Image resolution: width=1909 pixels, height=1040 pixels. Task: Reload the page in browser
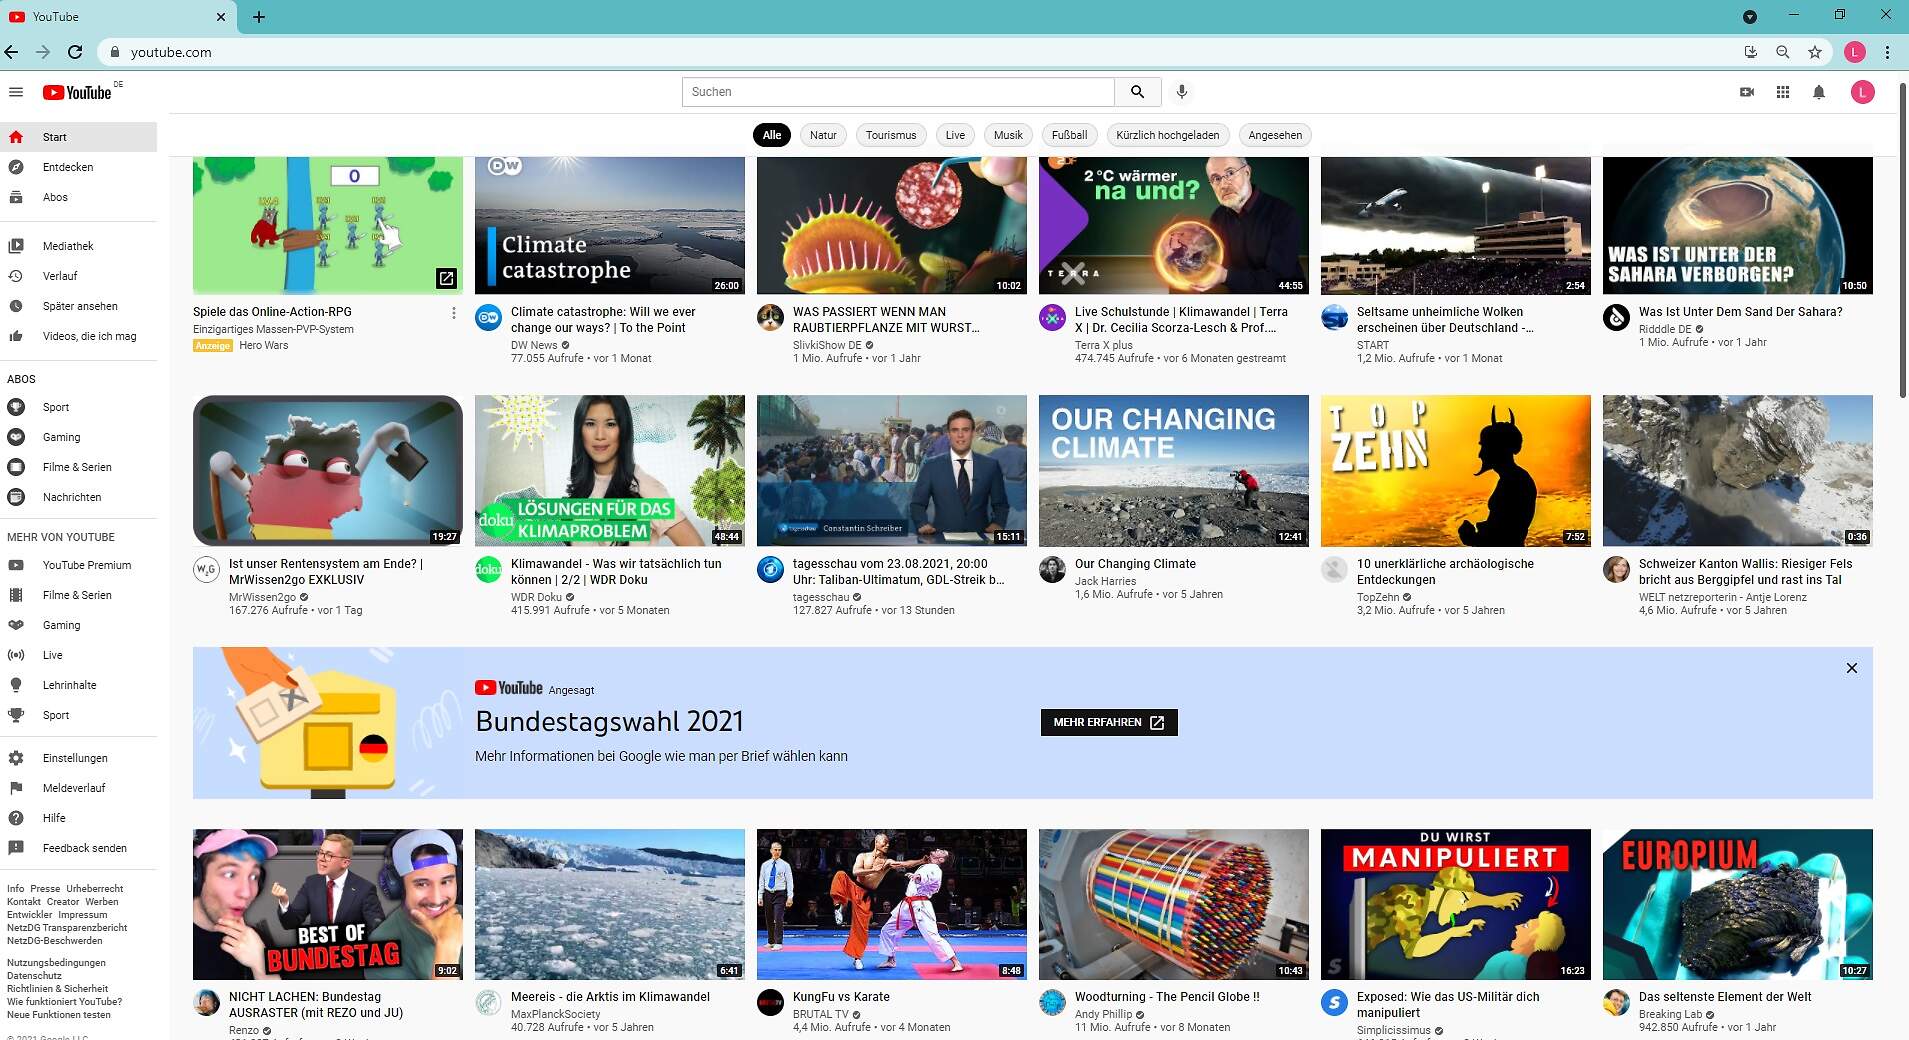point(75,52)
